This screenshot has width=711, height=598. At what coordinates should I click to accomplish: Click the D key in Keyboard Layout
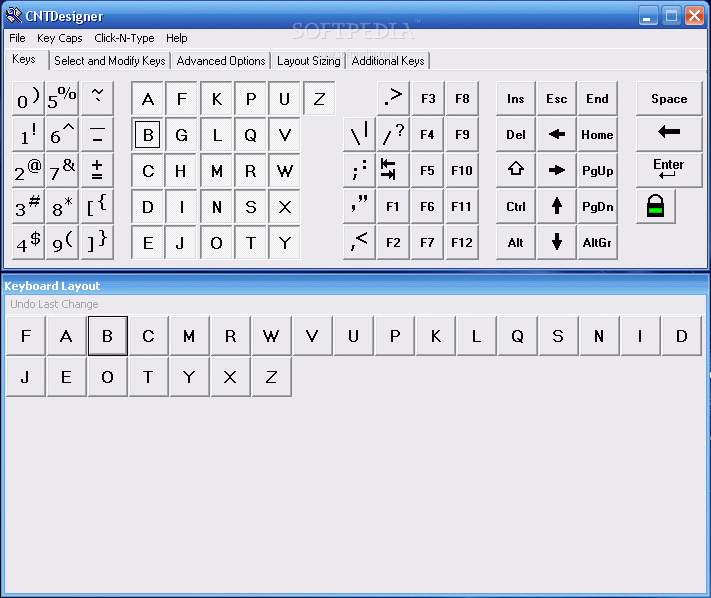[682, 336]
